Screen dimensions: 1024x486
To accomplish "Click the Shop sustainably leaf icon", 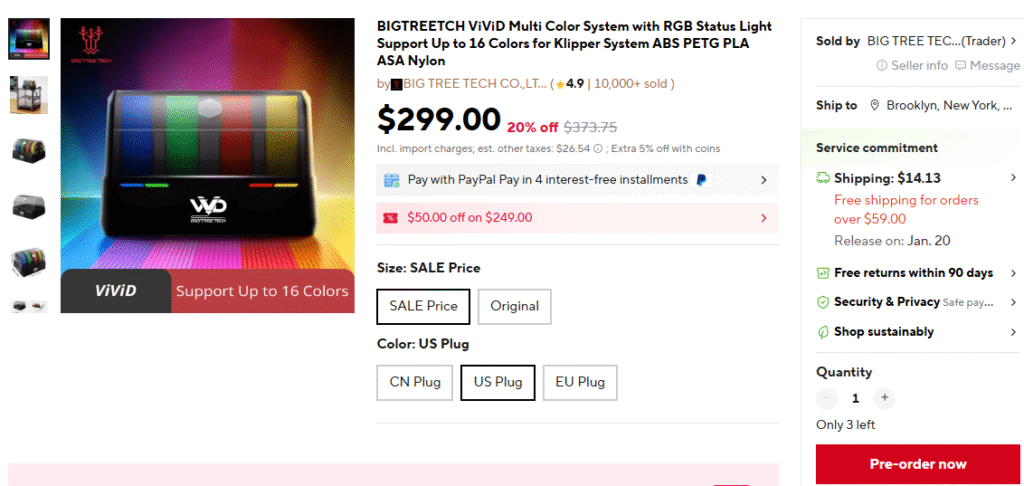I will [823, 332].
